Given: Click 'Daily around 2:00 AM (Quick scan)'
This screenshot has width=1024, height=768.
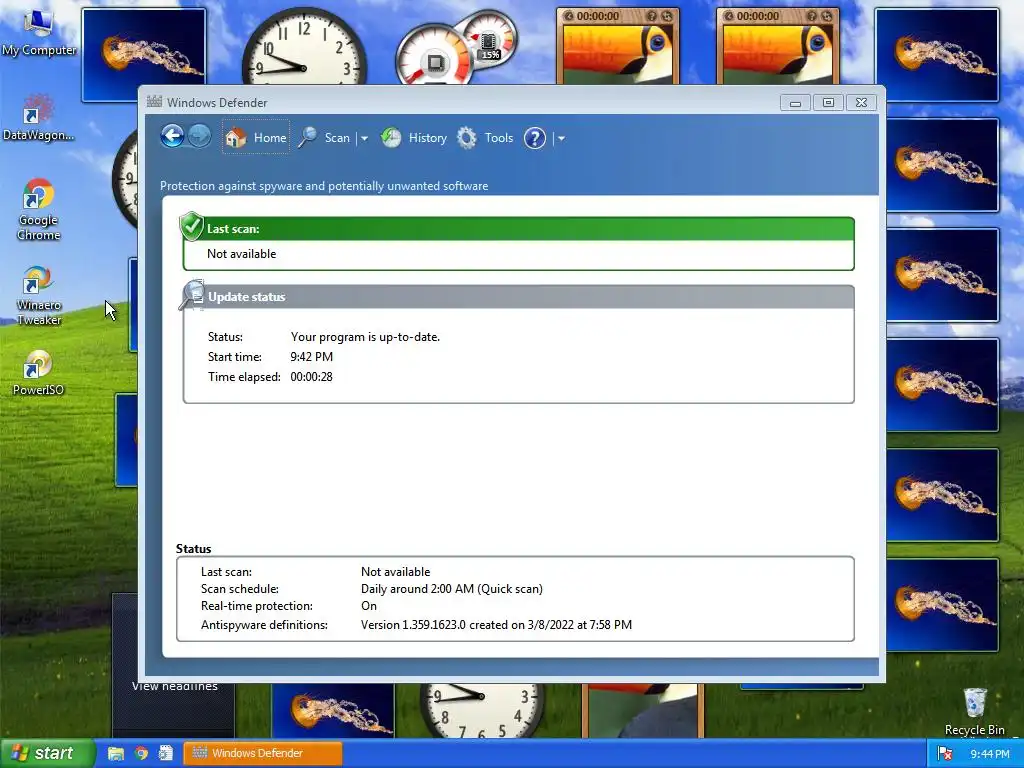Looking at the screenshot, I should click(452, 588).
